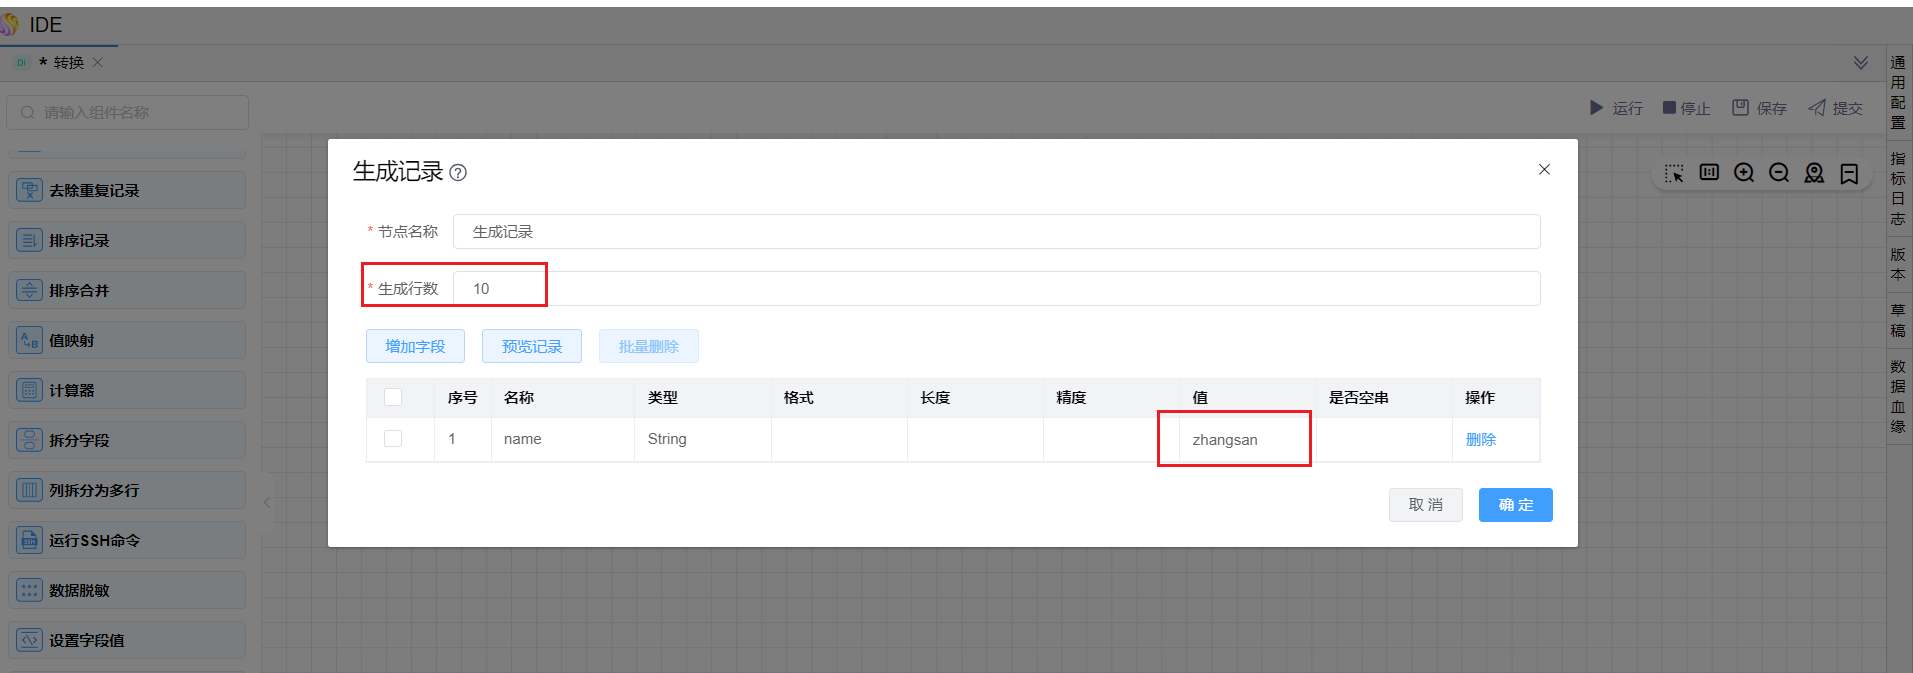This screenshot has height=673, width=1913.
Task: Run the transformation with 运行
Action: (1616, 108)
